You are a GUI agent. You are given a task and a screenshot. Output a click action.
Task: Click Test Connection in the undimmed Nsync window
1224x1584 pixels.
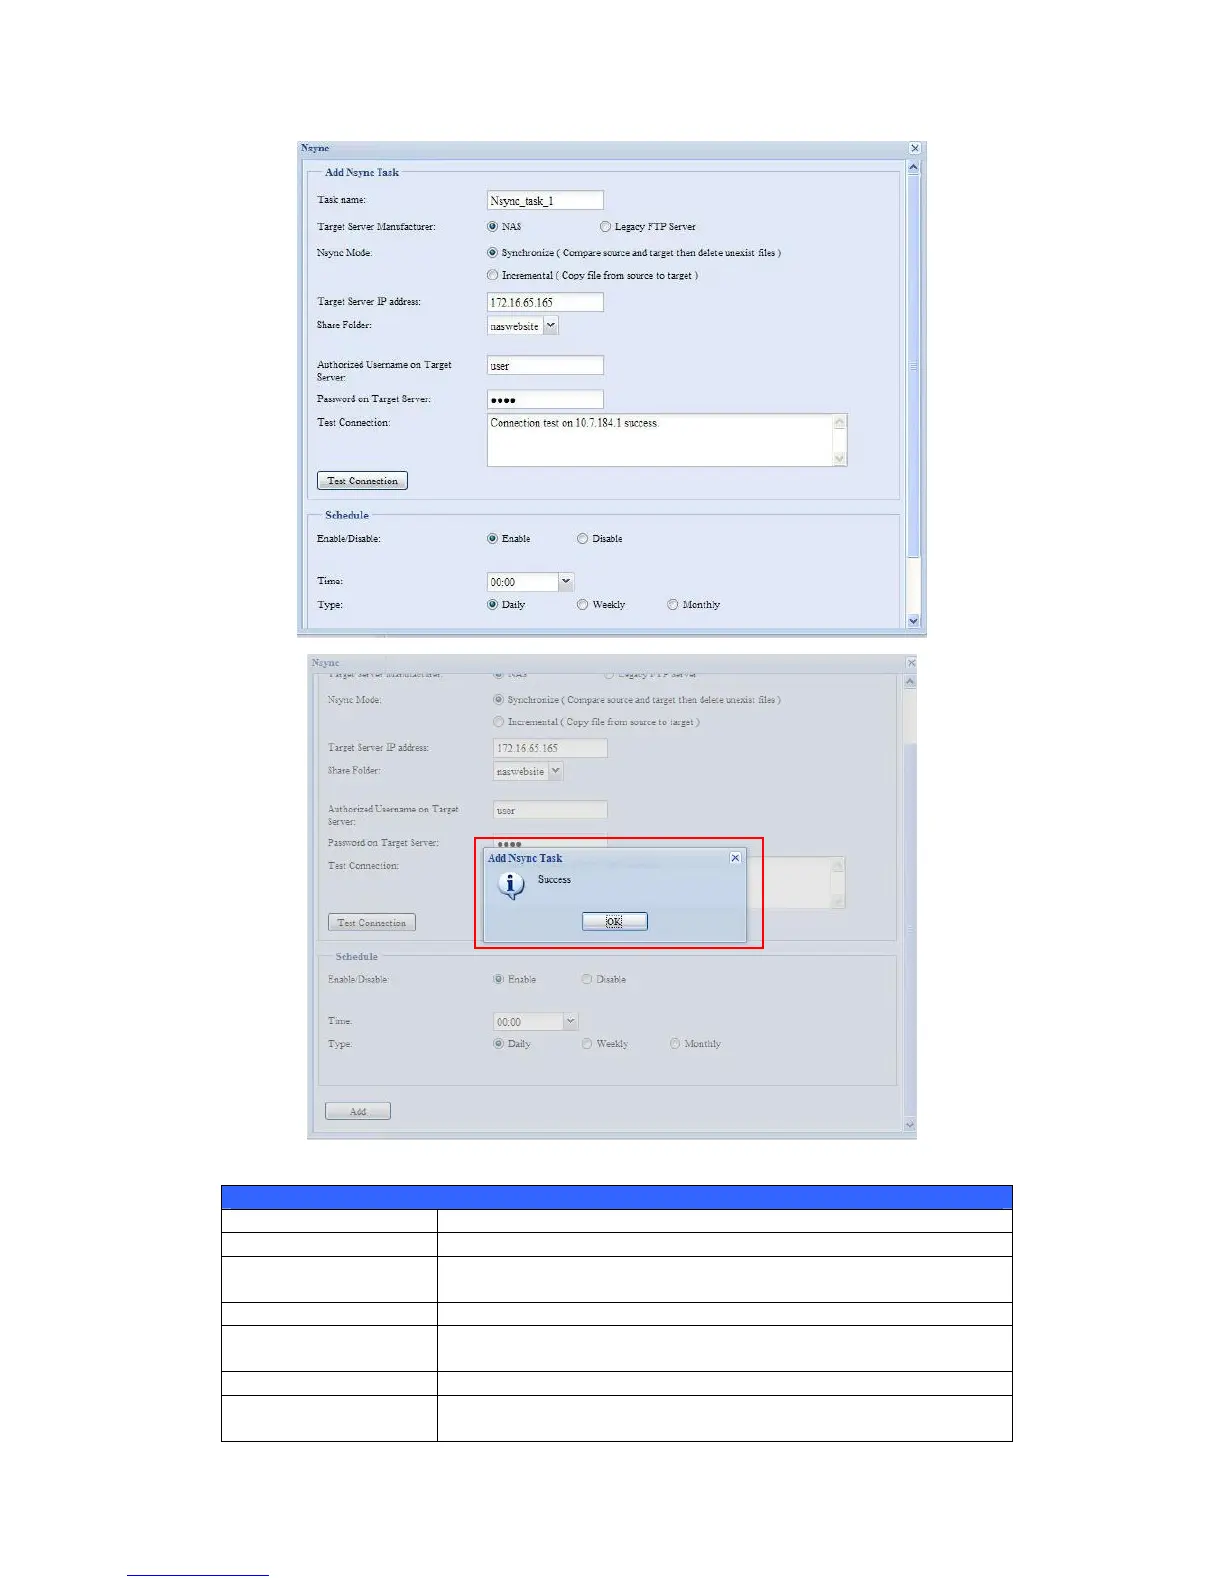pos(362,481)
